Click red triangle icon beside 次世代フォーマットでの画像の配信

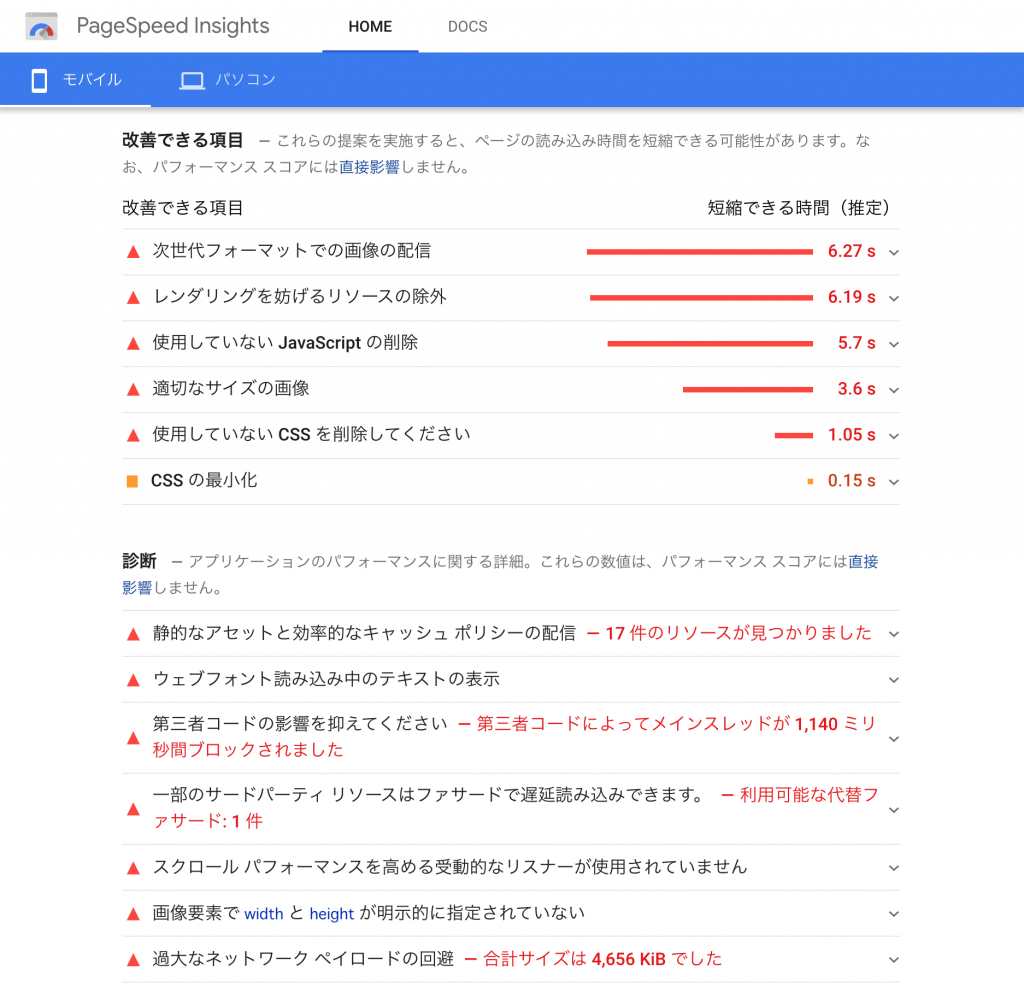(133, 252)
